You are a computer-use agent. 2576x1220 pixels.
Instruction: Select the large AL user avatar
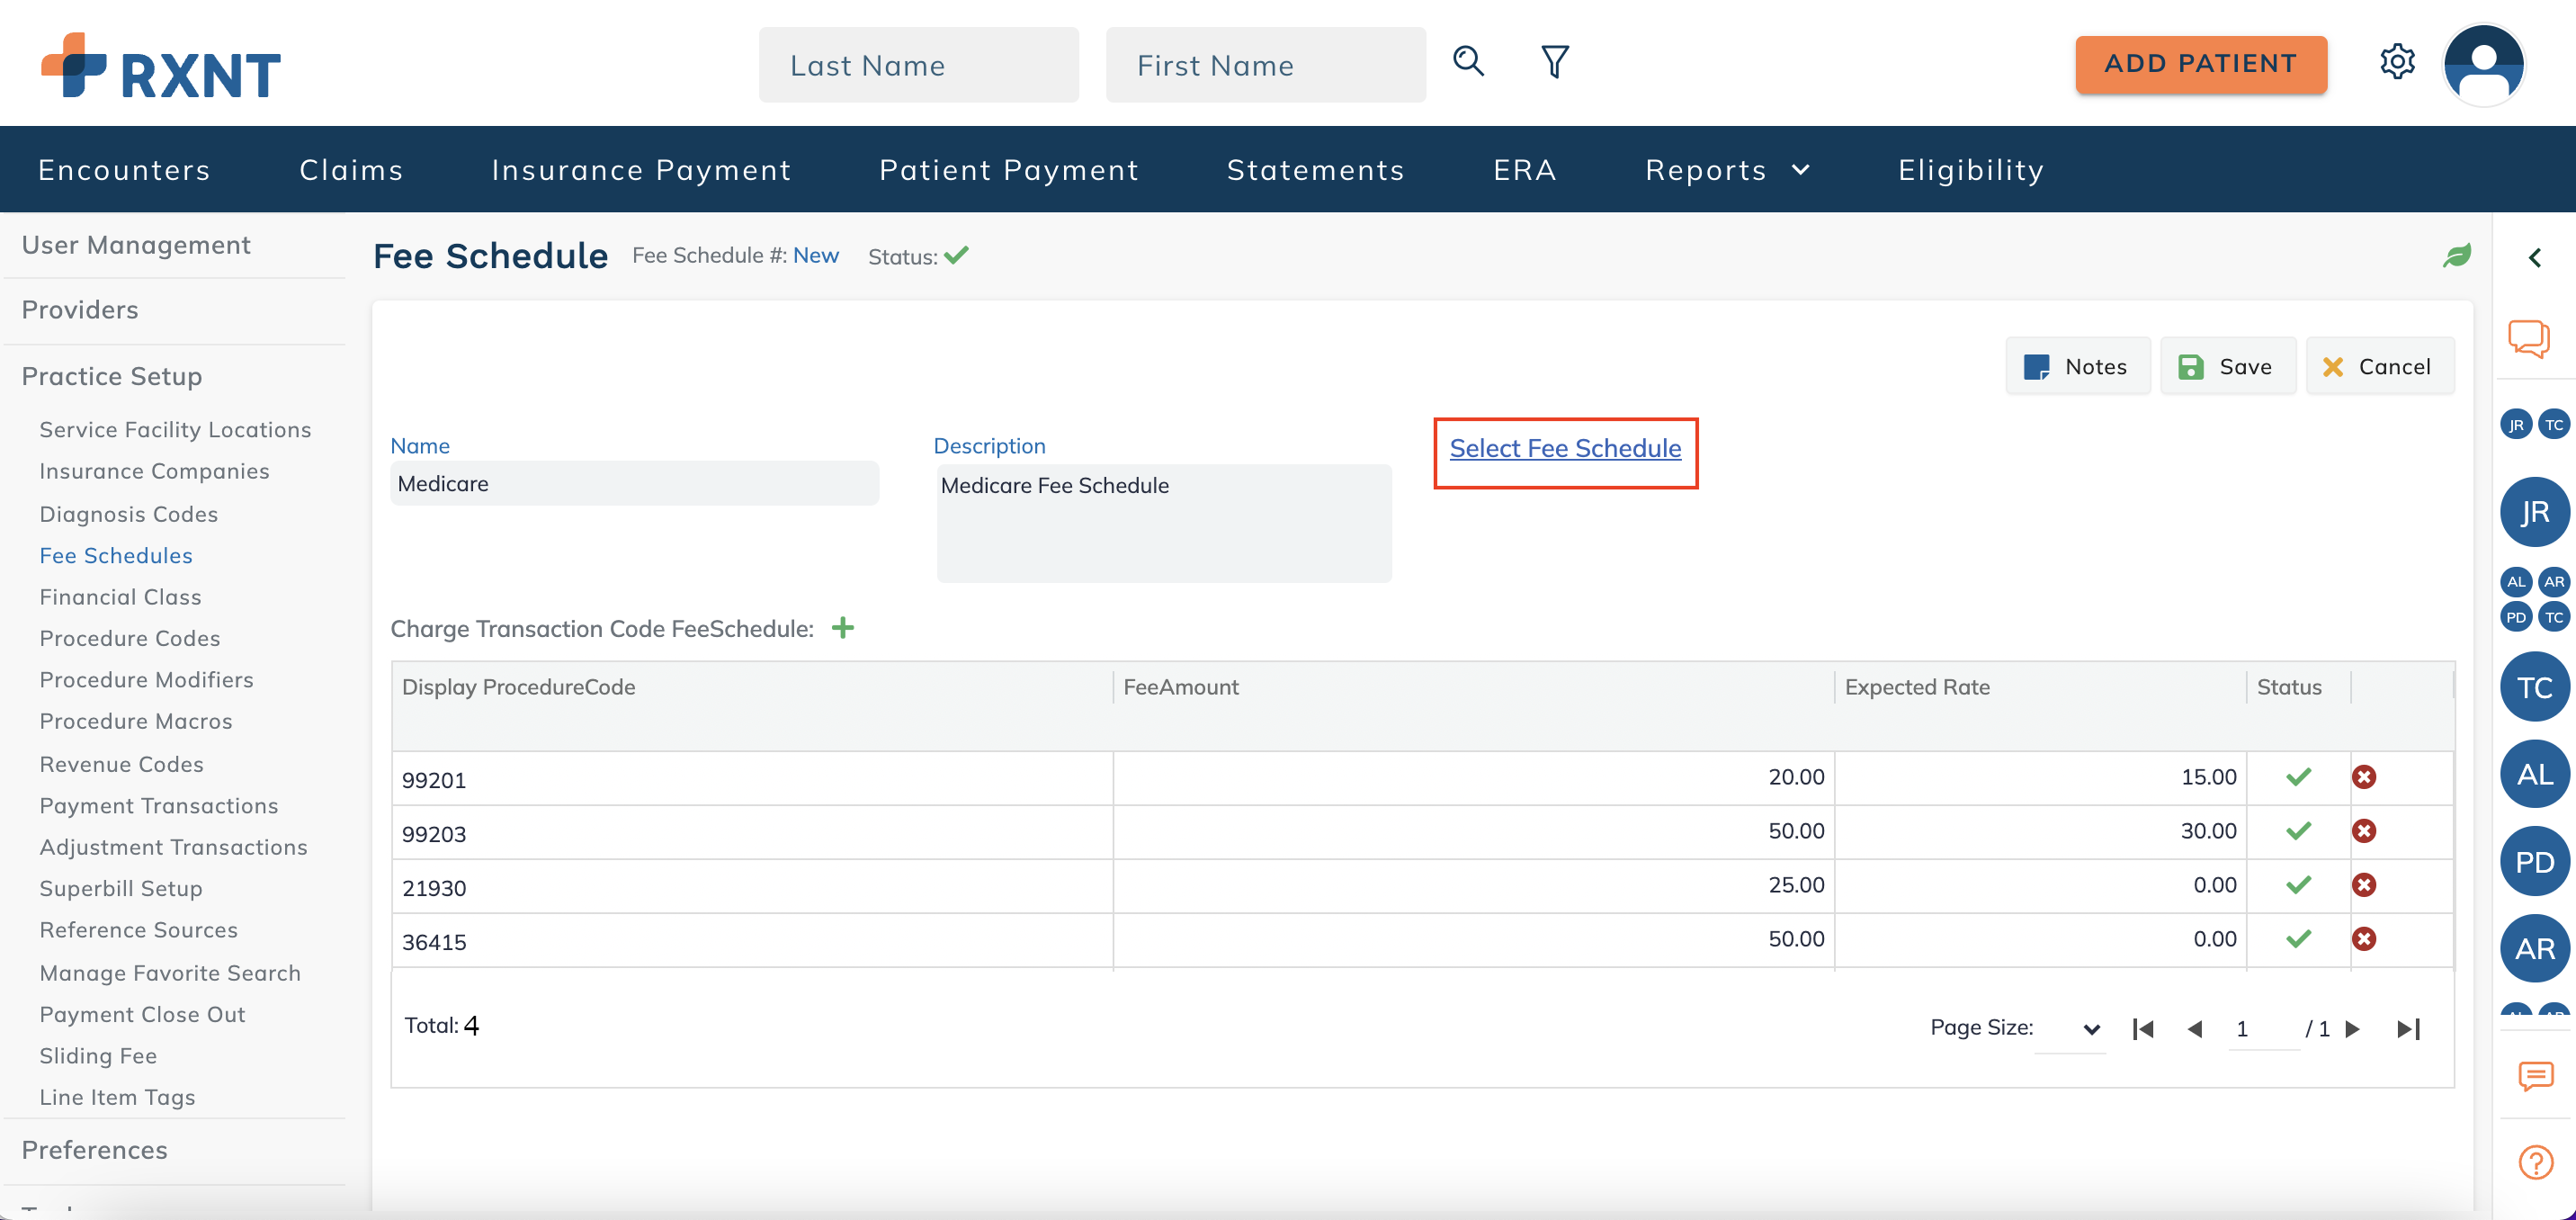2534,774
